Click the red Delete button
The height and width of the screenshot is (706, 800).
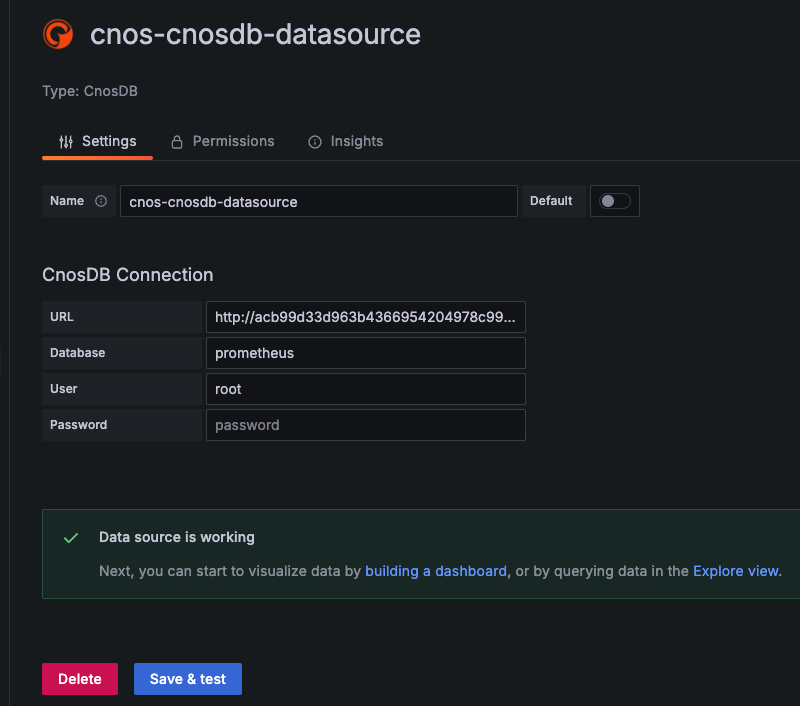[x=80, y=679]
